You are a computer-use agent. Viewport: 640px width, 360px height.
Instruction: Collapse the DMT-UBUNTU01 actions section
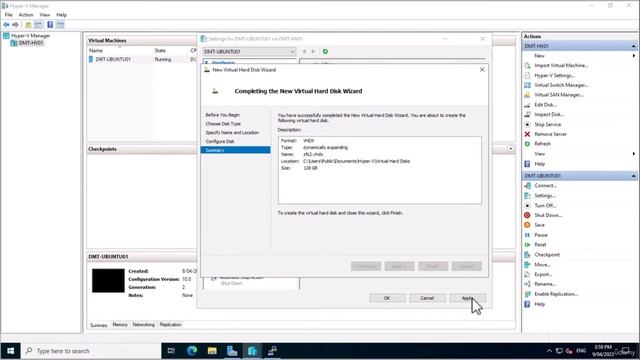pos(633,176)
